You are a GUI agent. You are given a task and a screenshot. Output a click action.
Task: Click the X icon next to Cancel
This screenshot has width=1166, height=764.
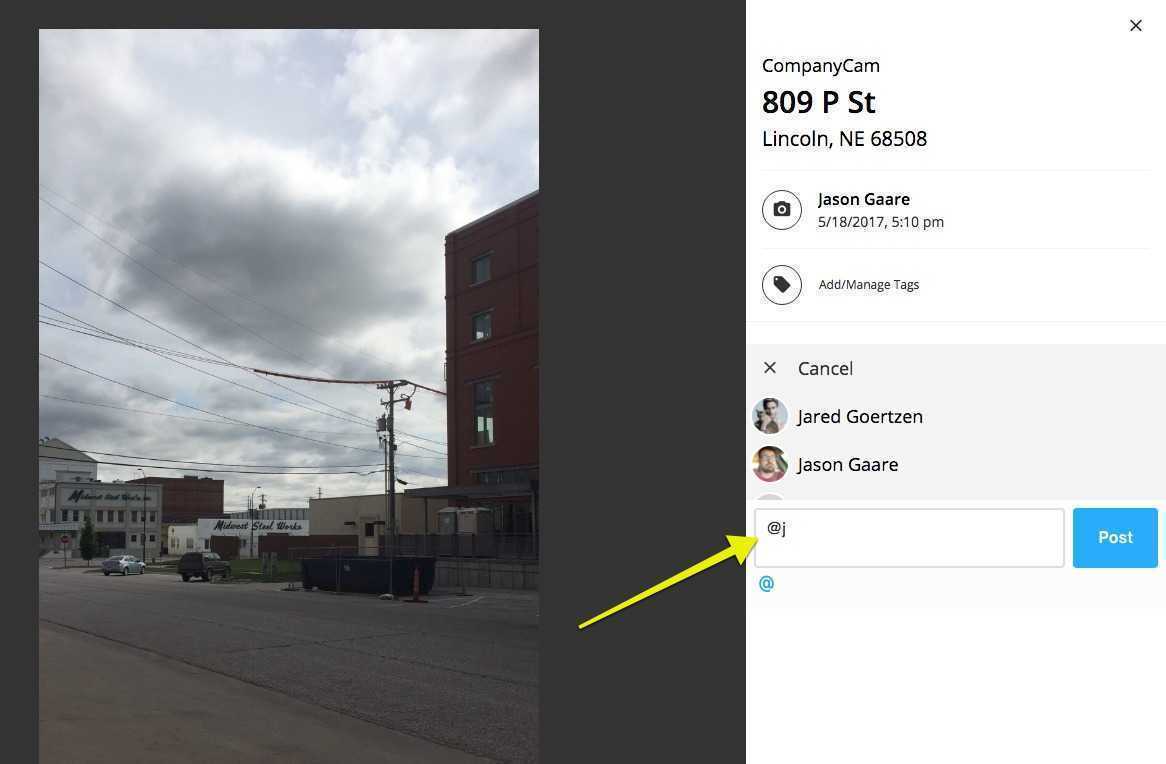(x=770, y=367)
